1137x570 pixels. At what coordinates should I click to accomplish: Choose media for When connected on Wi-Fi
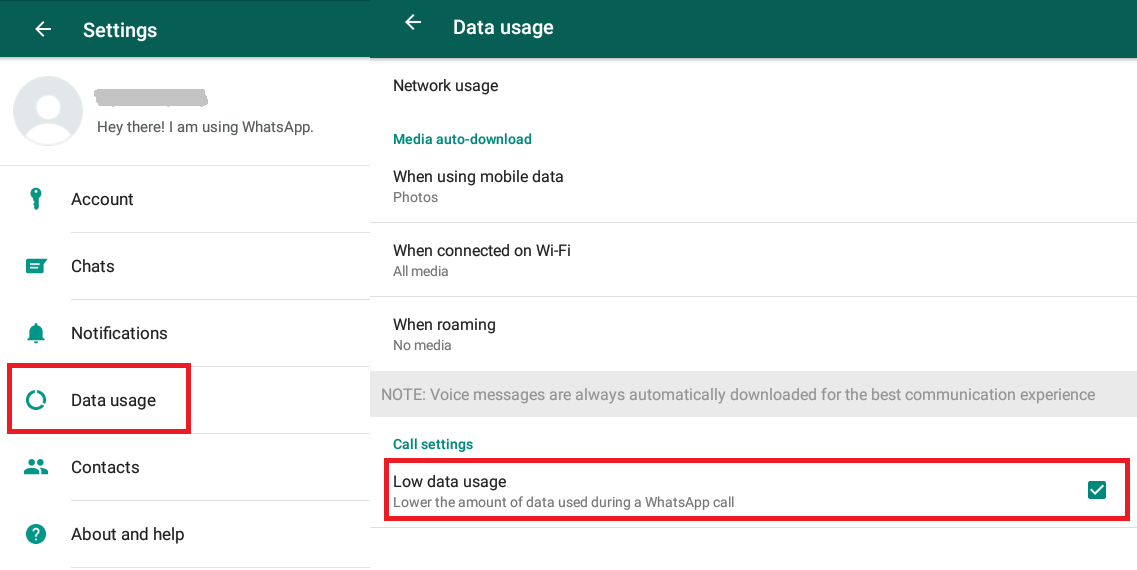[753, 260]
